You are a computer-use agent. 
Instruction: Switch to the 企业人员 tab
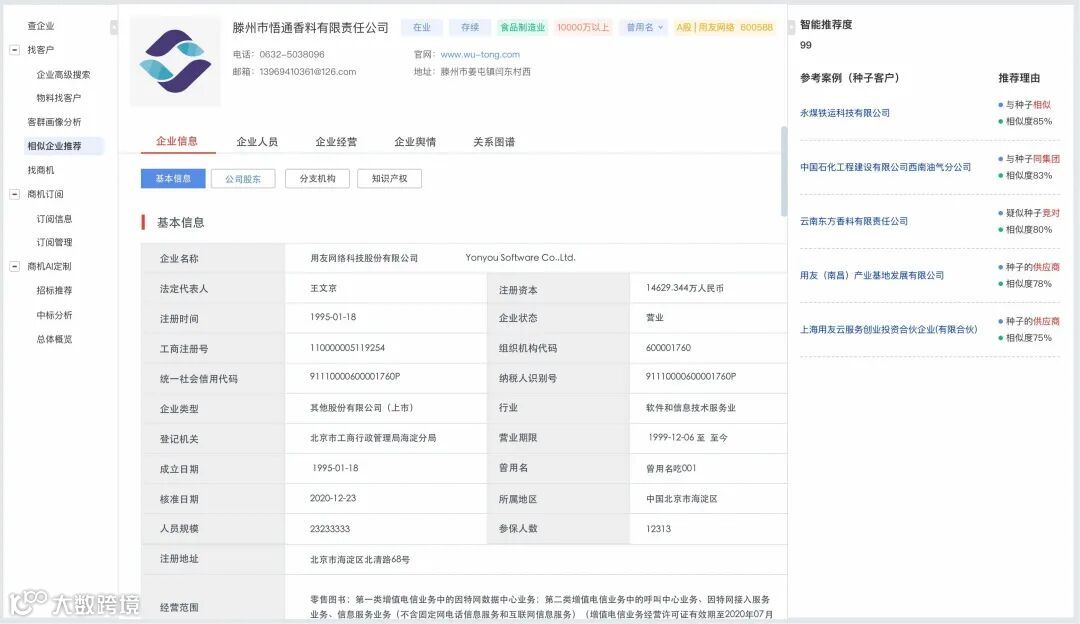tap(257, 142)
